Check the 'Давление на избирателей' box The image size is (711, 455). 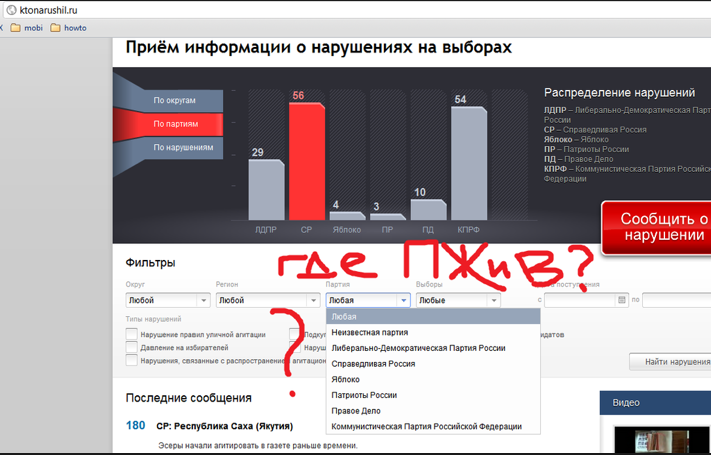(x=132, y=348)
